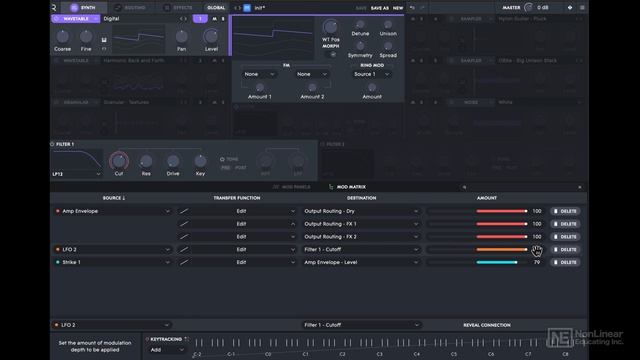Adjust the Fine tuning knob
640x360 pixels.
pos(86,37)
